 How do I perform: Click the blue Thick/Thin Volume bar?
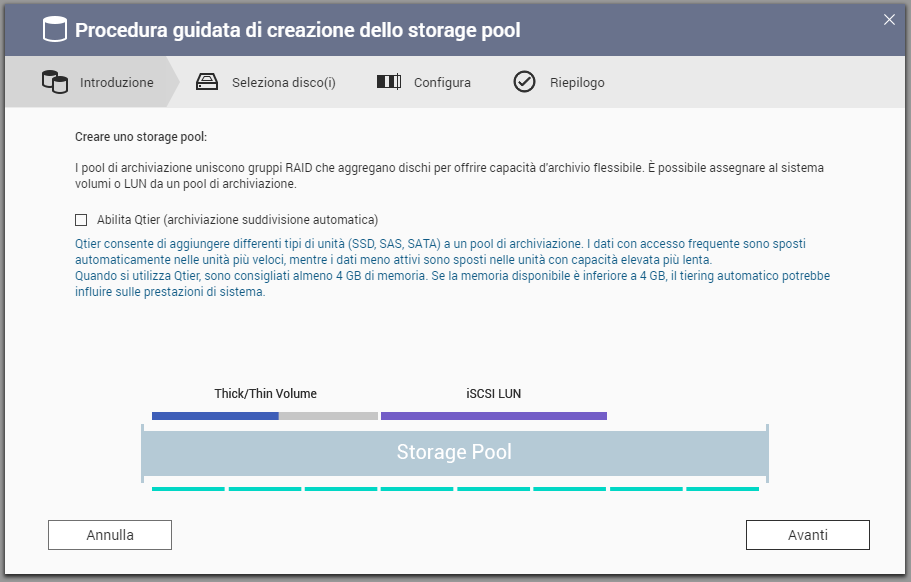coord(215,415)
